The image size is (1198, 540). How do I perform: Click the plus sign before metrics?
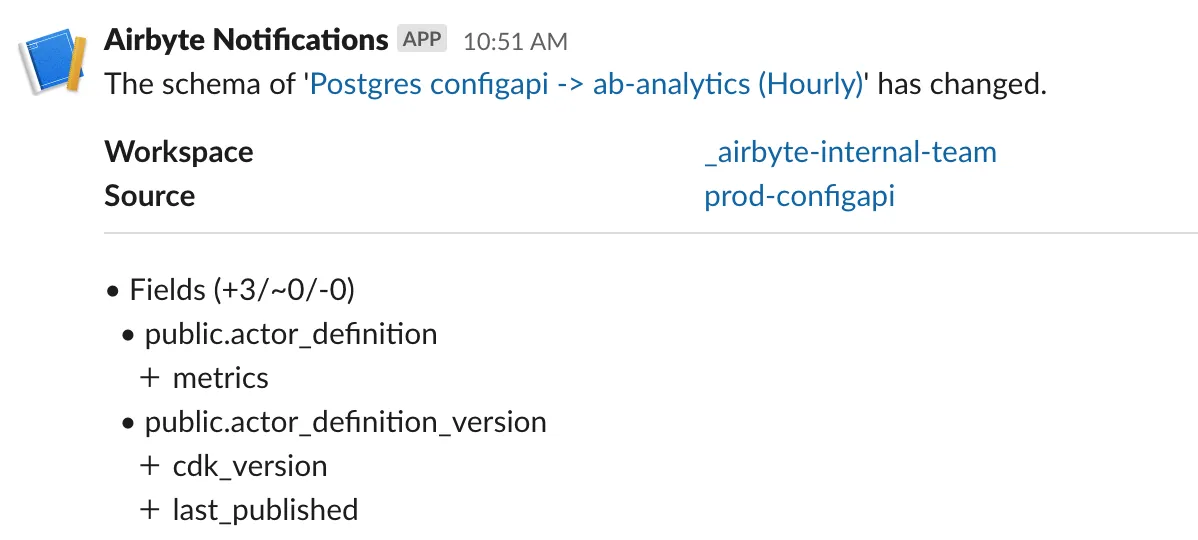[150, 379]
